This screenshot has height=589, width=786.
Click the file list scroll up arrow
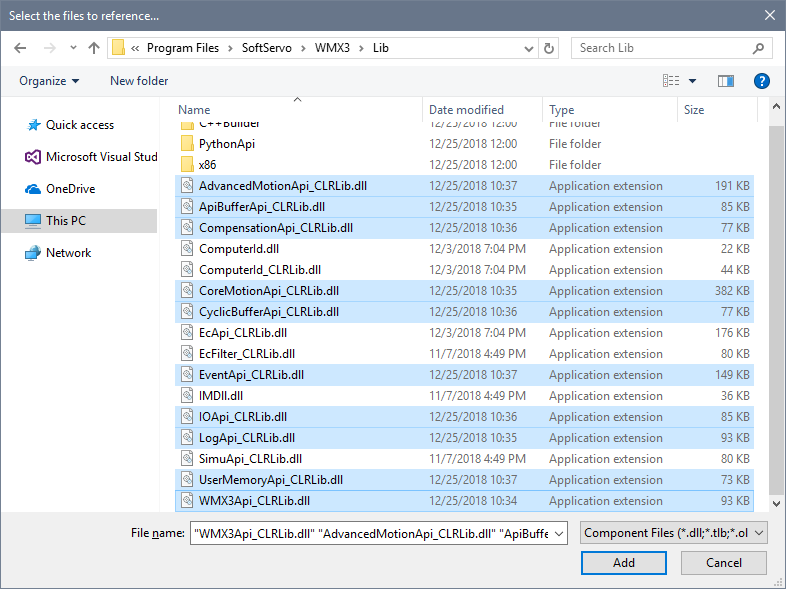(x=776, y=106)
